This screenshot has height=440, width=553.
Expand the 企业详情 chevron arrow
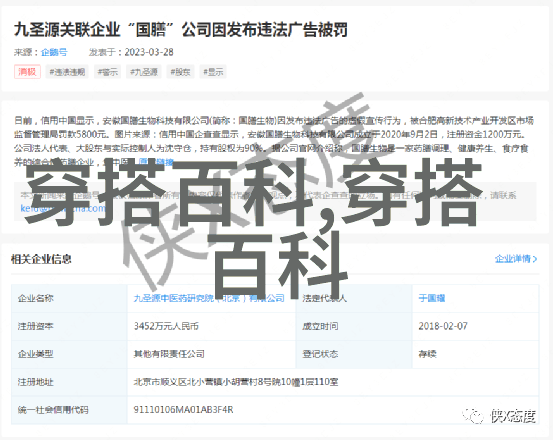pyautogui.click(x=535, y=259)
